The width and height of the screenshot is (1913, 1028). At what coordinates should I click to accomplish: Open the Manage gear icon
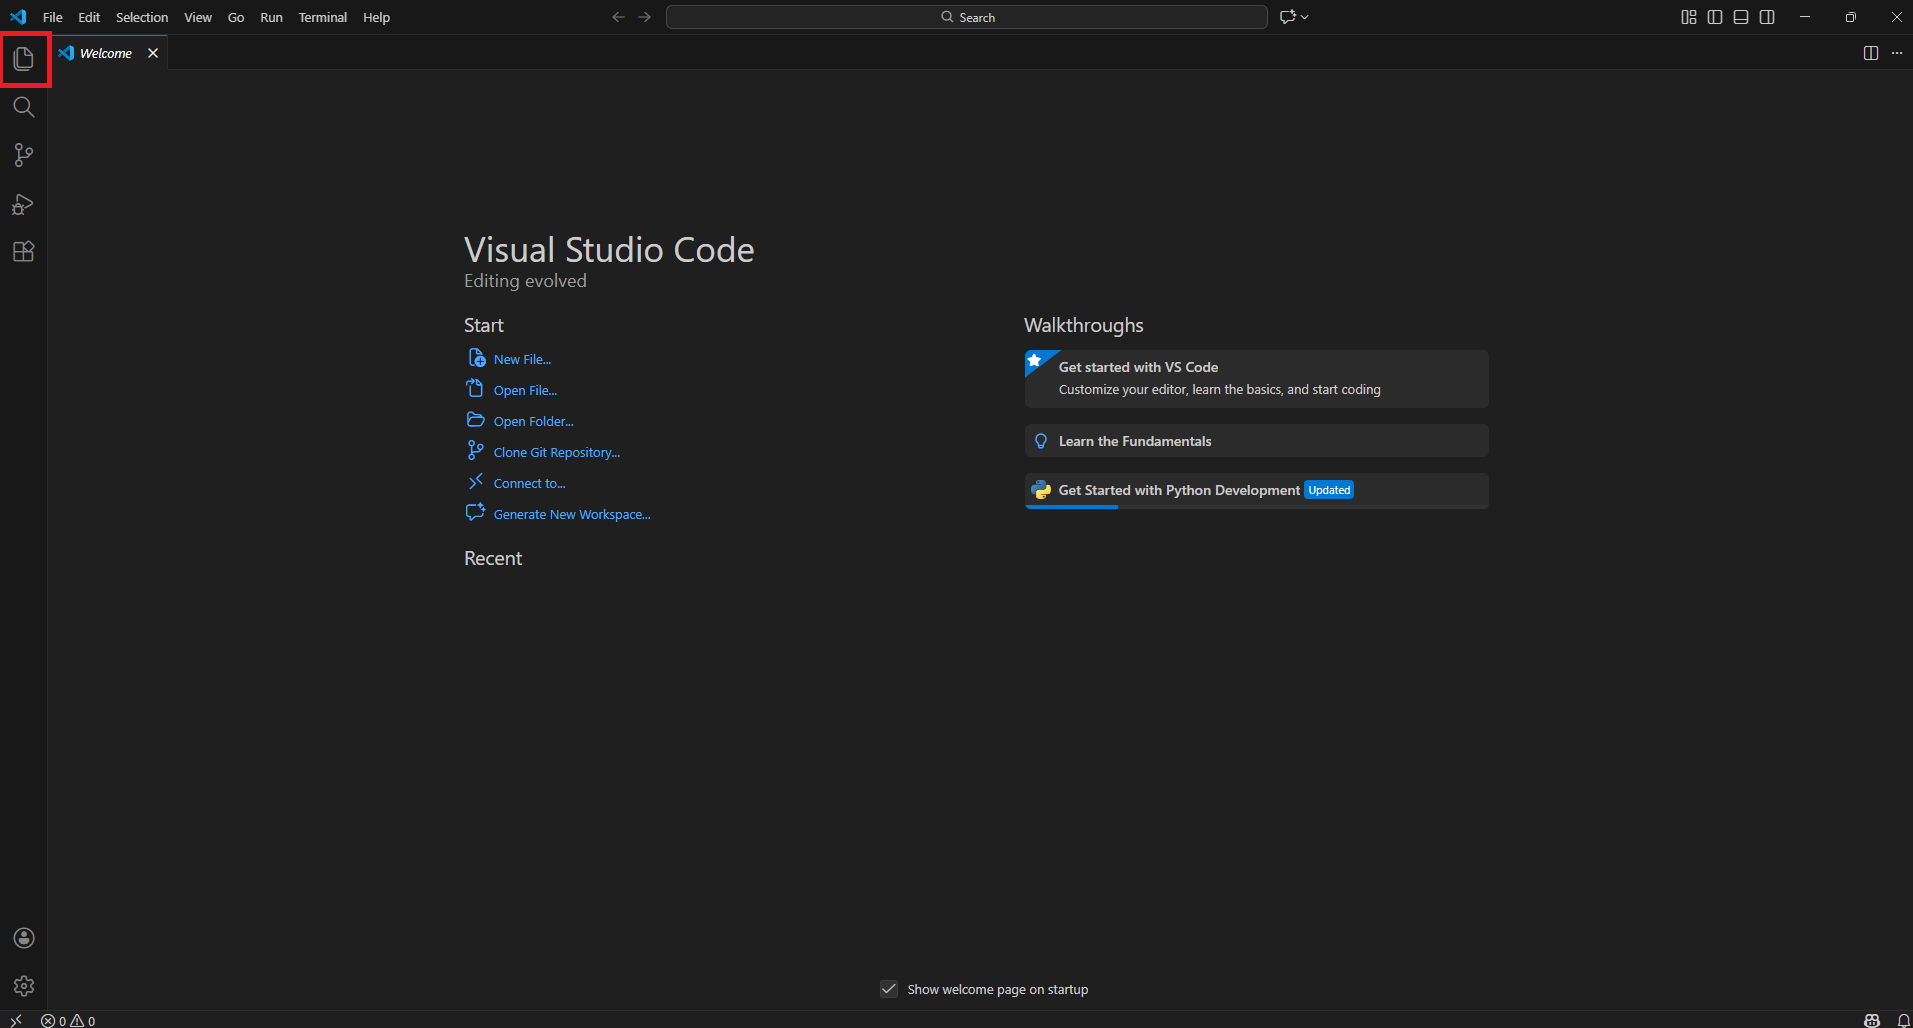coord(24,986)
